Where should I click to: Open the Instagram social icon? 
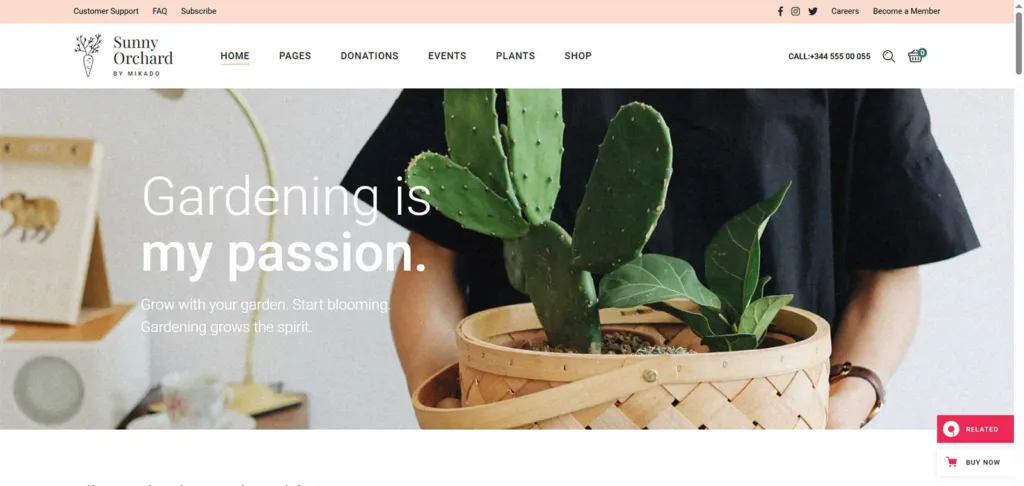pyautogui.click(x=795, y=11)
